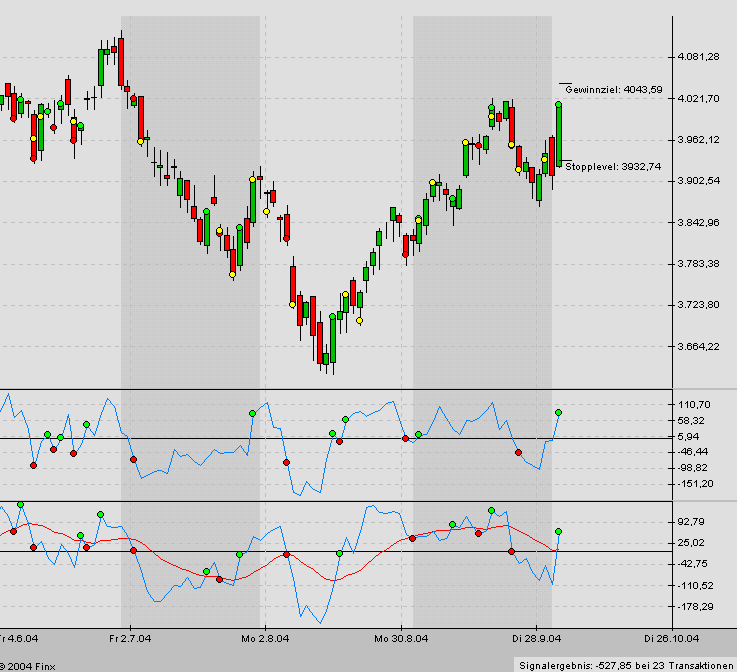Click red dot on lower oscillator after Mo 2.8.04
Screen dimensions: 737x672
286,555
